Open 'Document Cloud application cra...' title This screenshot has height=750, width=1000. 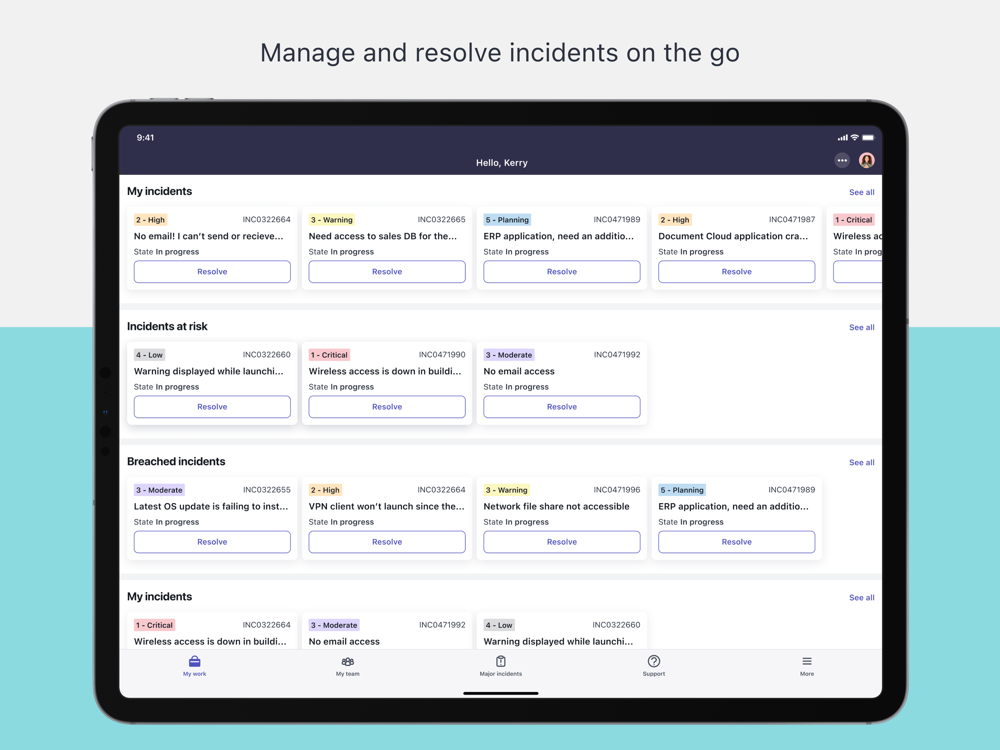tap(733, 236)
